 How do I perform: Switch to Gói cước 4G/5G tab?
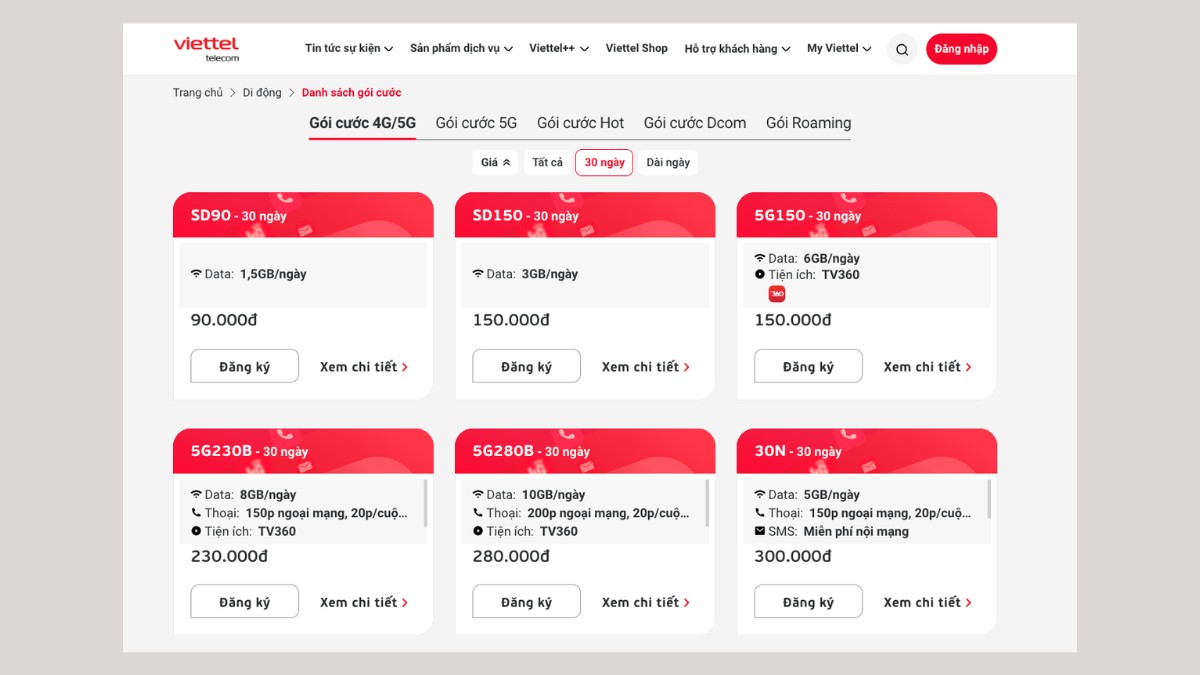[362, 123]
